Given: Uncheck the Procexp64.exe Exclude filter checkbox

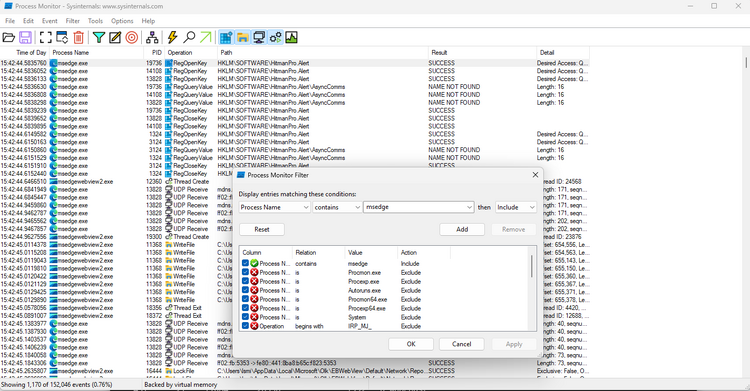Looking at the screenshot, I should 245,308.
